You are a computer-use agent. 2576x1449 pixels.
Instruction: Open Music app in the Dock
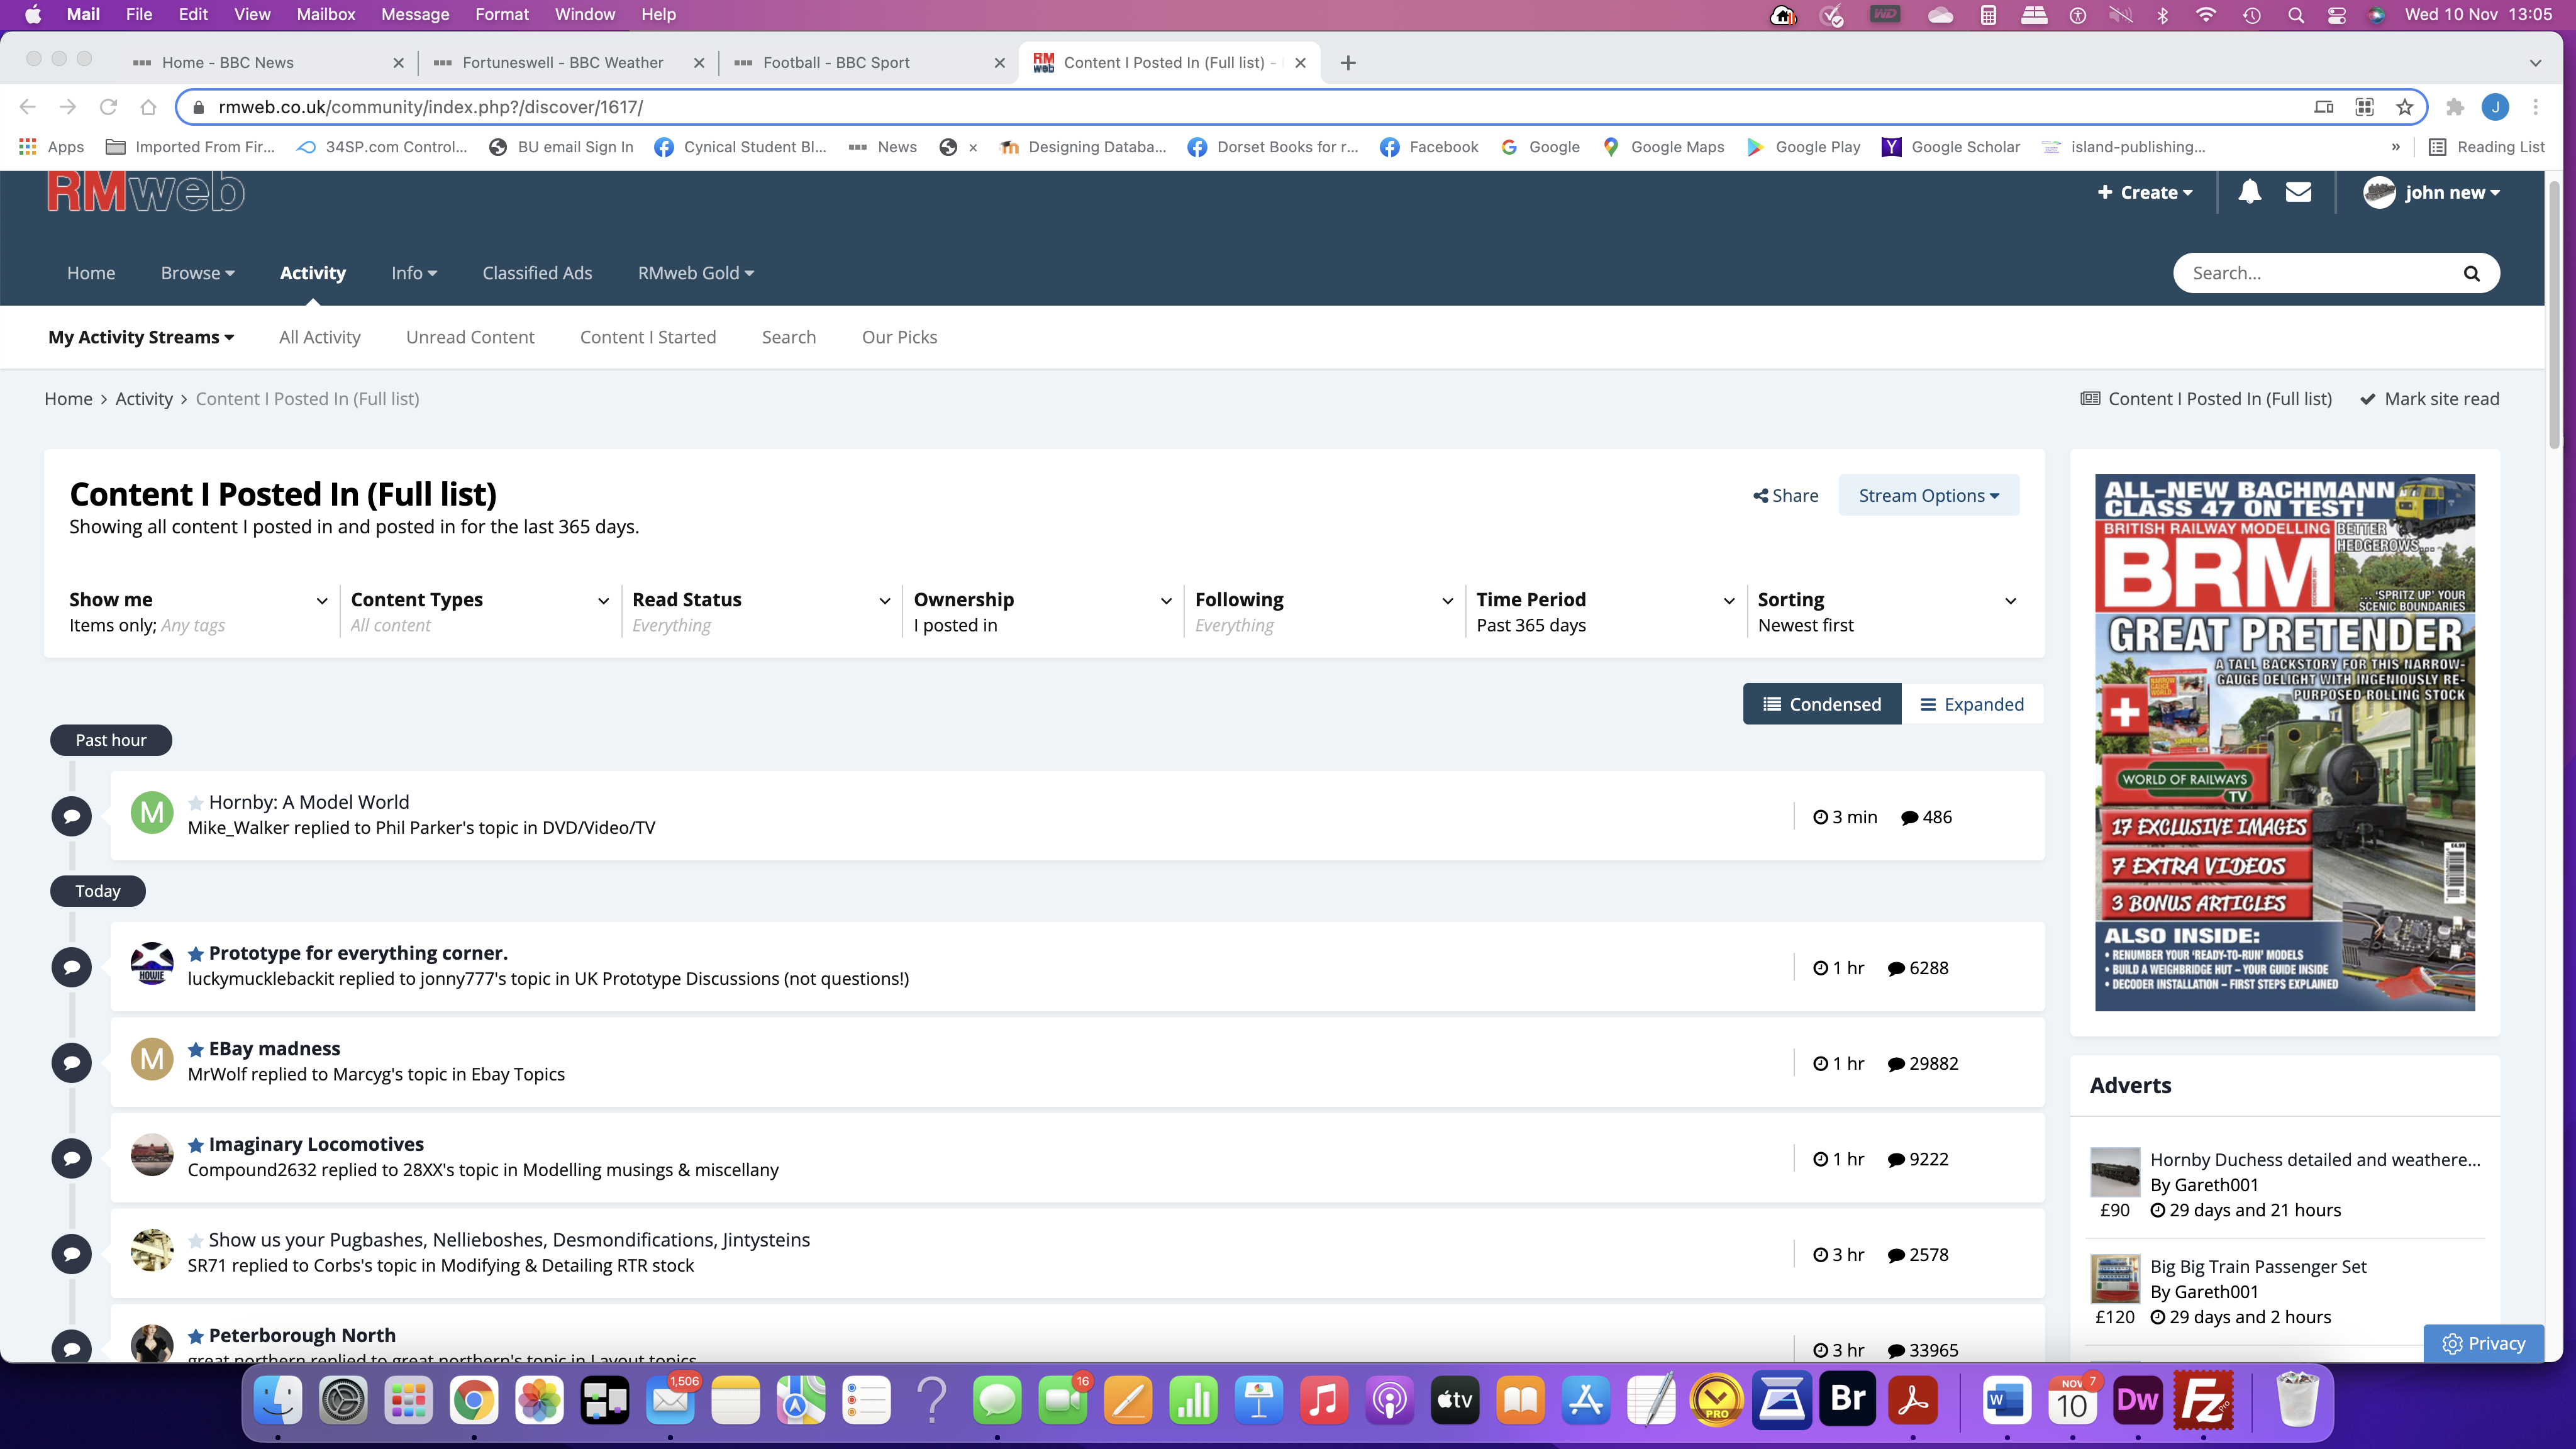coord(1324,1400)
